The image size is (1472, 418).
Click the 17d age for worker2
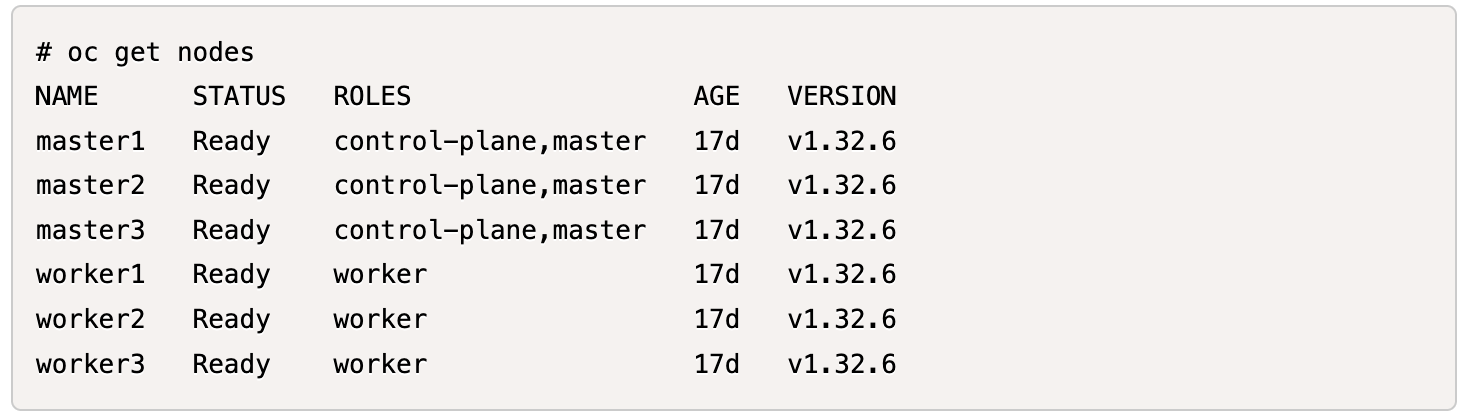click(716, 320)
